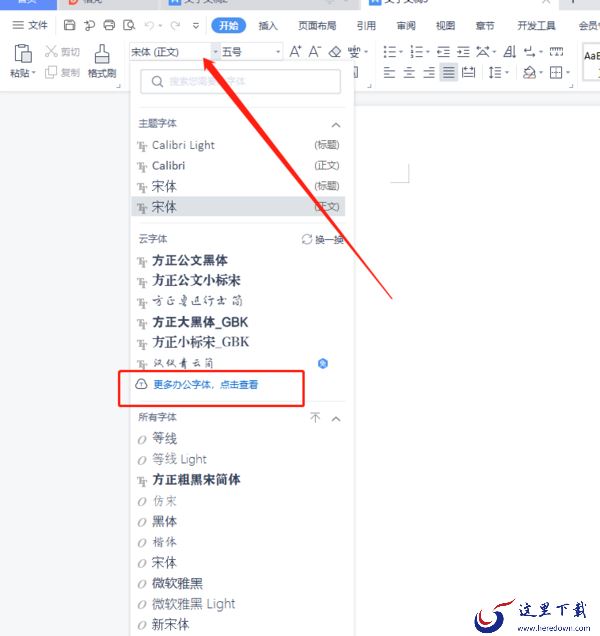Open the 页面布局 tab
Viewport: 600px width, 636px height.
317,26
